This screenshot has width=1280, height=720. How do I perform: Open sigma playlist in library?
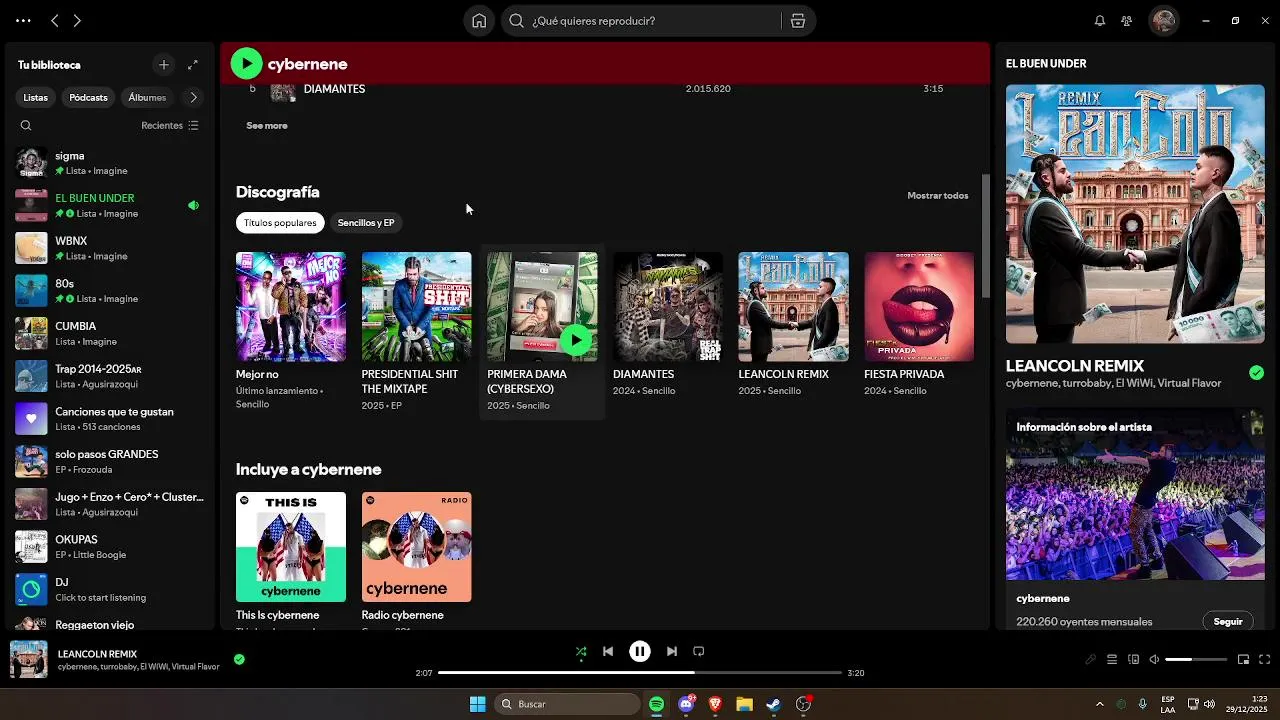[x=108, y=163]
